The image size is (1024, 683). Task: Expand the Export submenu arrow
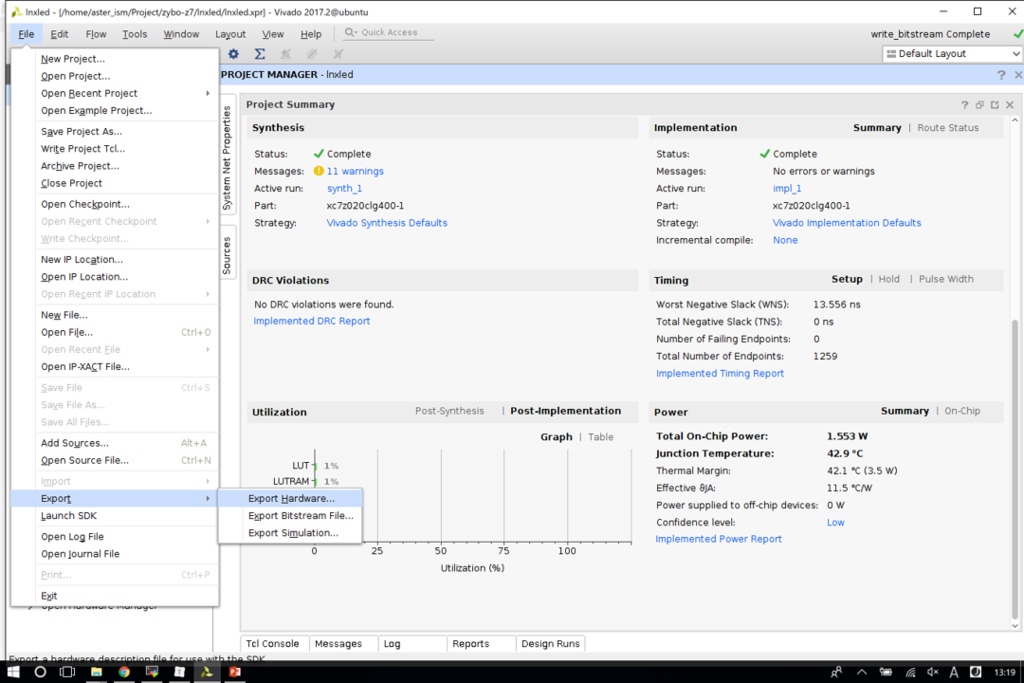pyautogui.click(x=208, y=499)
